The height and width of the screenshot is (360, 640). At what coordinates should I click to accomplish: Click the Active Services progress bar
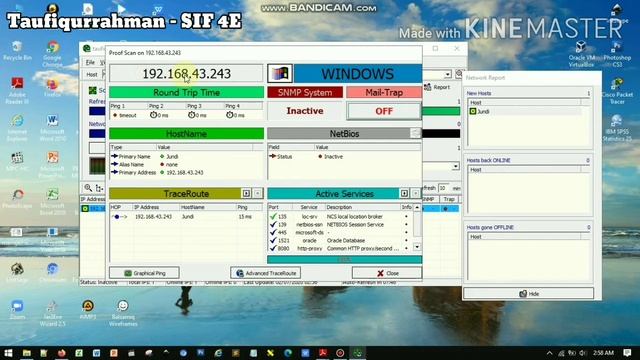(x=344, y=260)
